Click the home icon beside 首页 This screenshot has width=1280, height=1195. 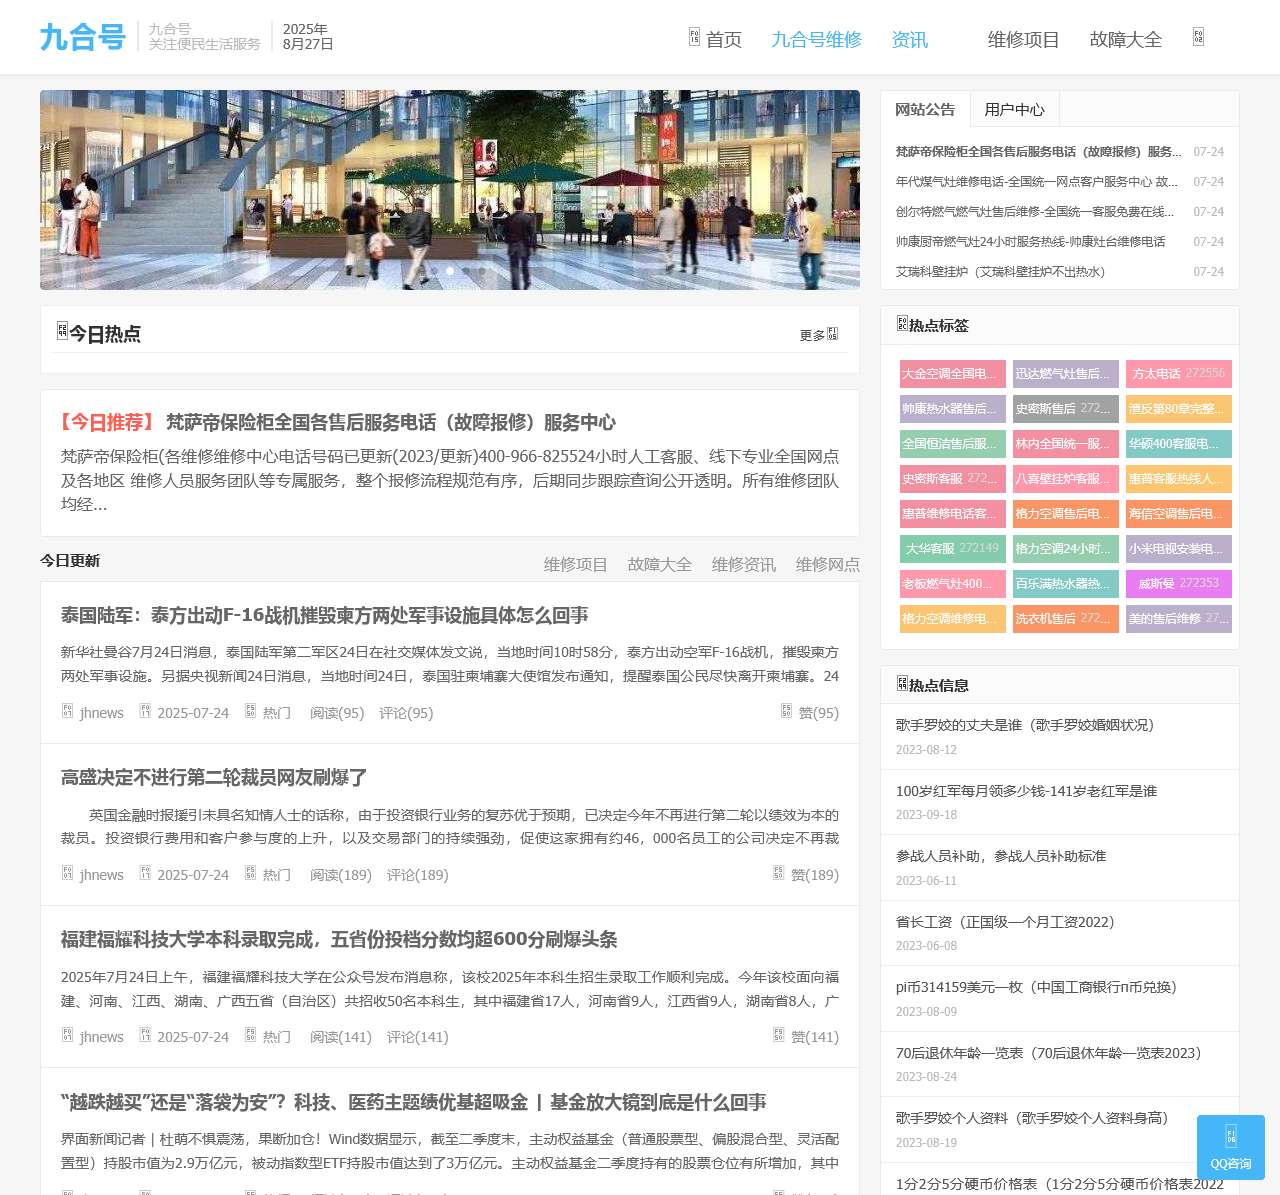click(x=694, y=38)
